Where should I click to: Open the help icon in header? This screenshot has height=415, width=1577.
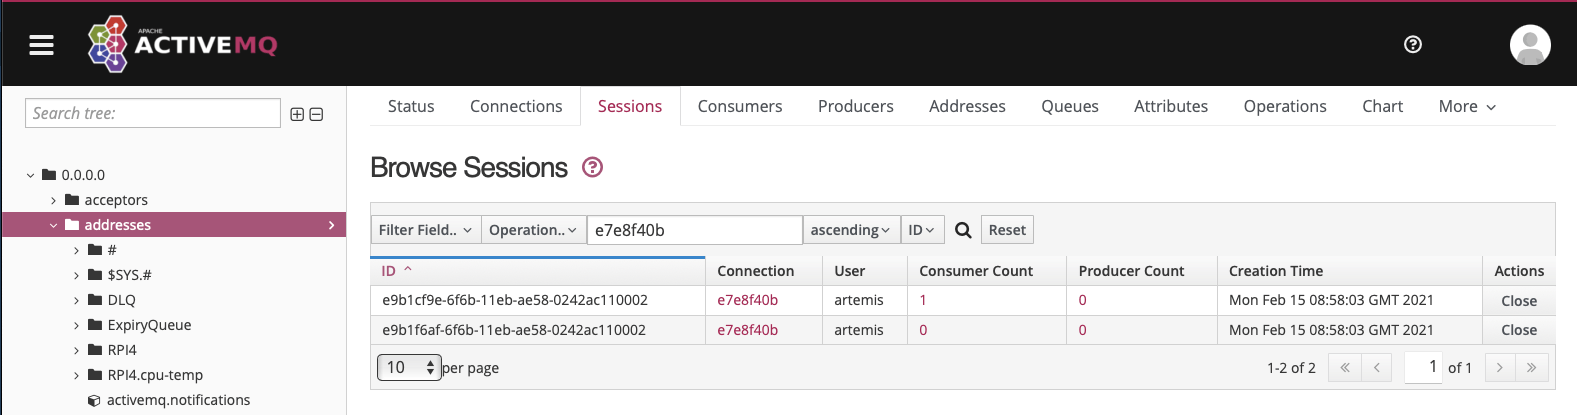(1413, 44)
